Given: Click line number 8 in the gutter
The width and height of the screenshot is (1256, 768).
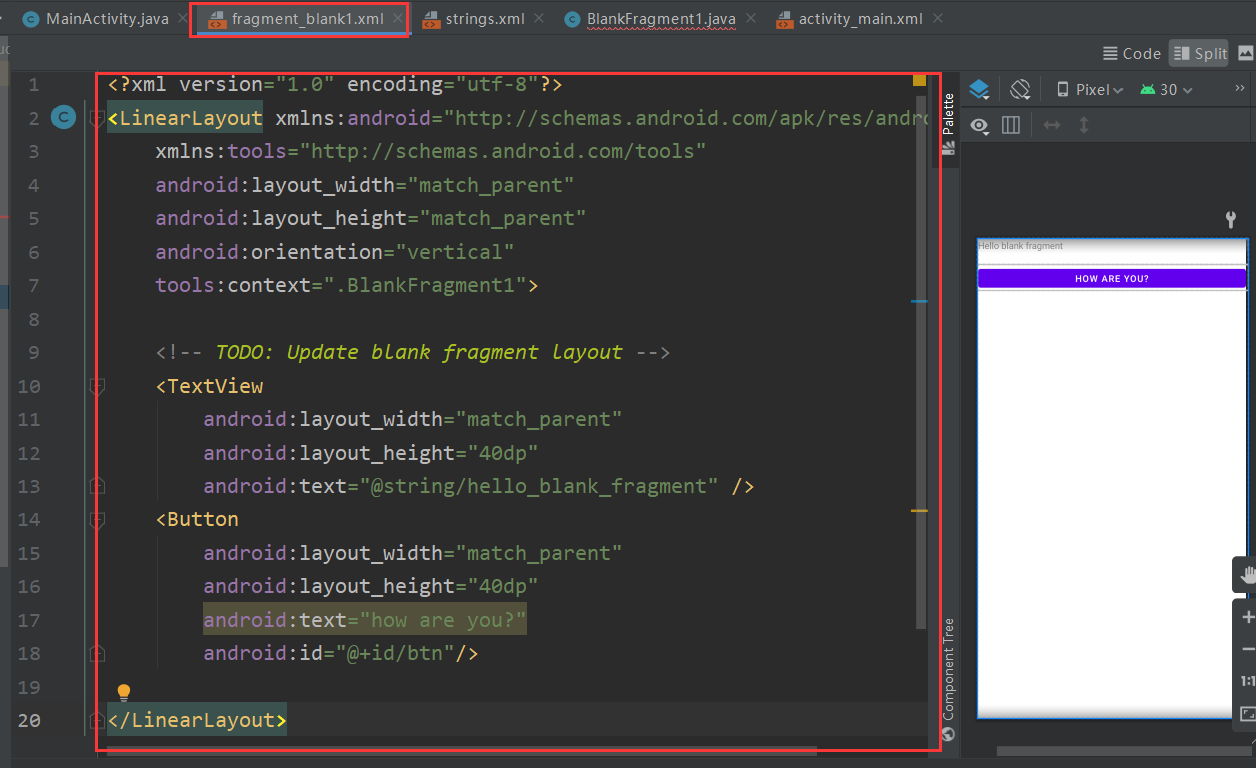Looking at the screenshot, I should 35,319.
